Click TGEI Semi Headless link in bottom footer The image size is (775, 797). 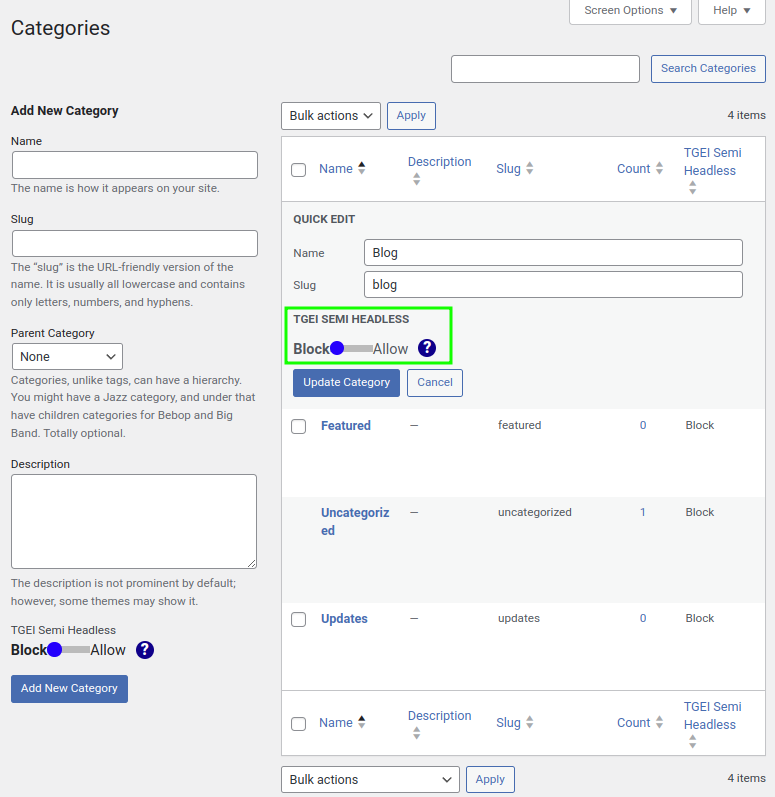[x=712, y=716]
